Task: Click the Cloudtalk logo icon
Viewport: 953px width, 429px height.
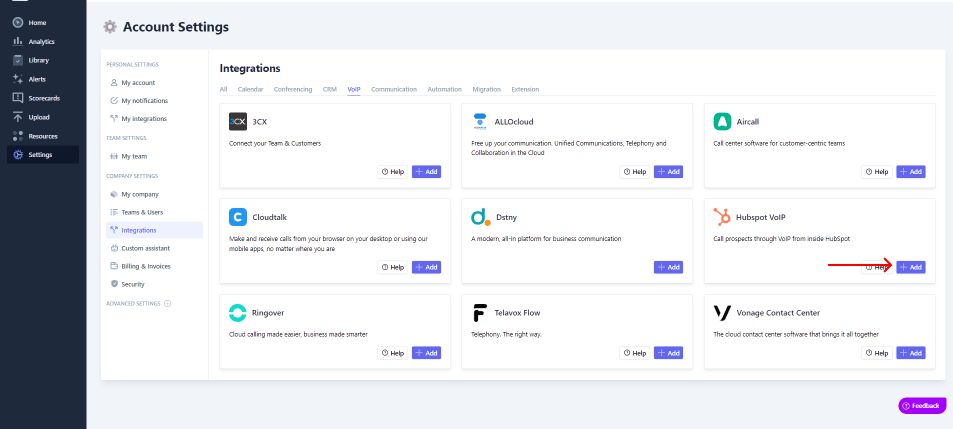Action: pyautogui.click(x=238, y=217)
